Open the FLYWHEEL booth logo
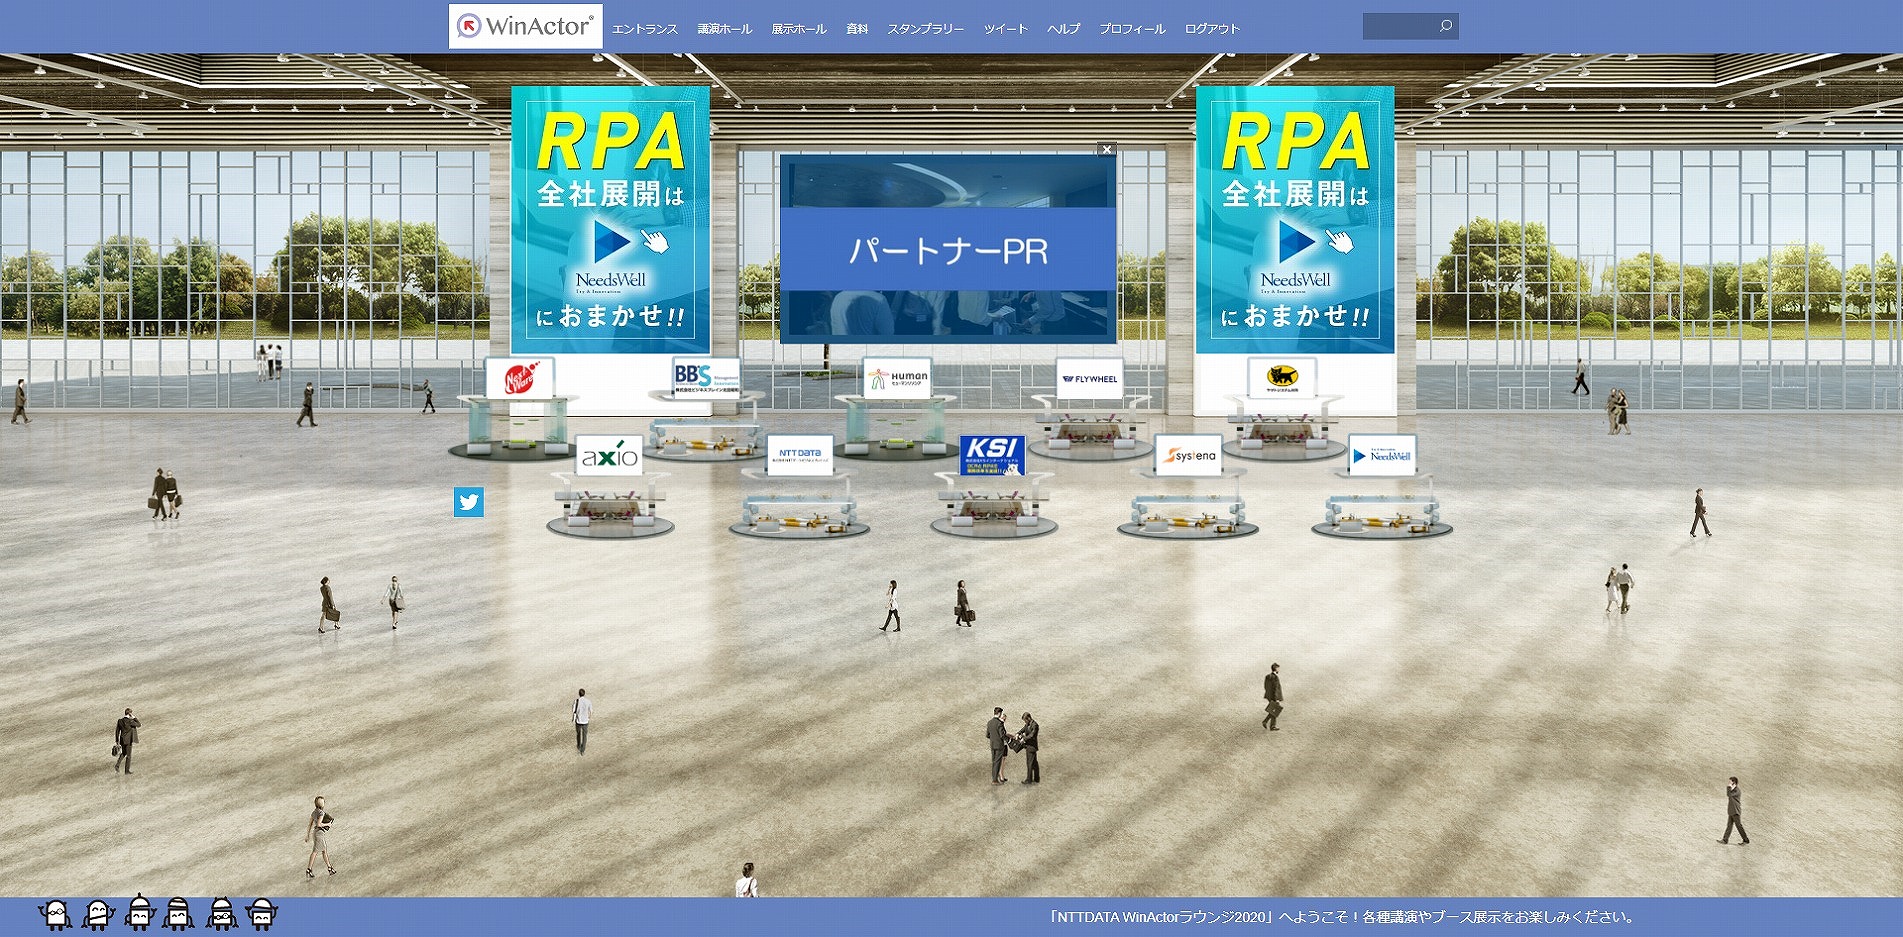 1090,379
